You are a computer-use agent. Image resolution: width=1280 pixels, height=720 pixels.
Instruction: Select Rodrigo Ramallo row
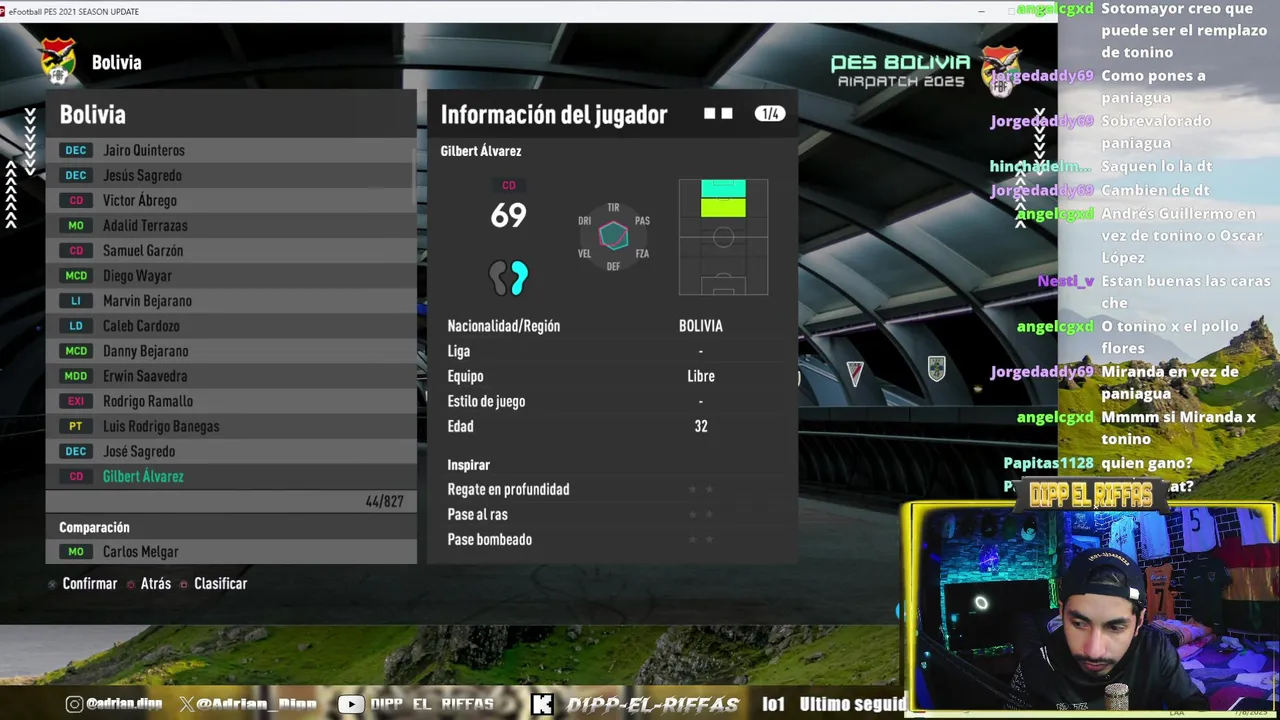tap(229, 401)
